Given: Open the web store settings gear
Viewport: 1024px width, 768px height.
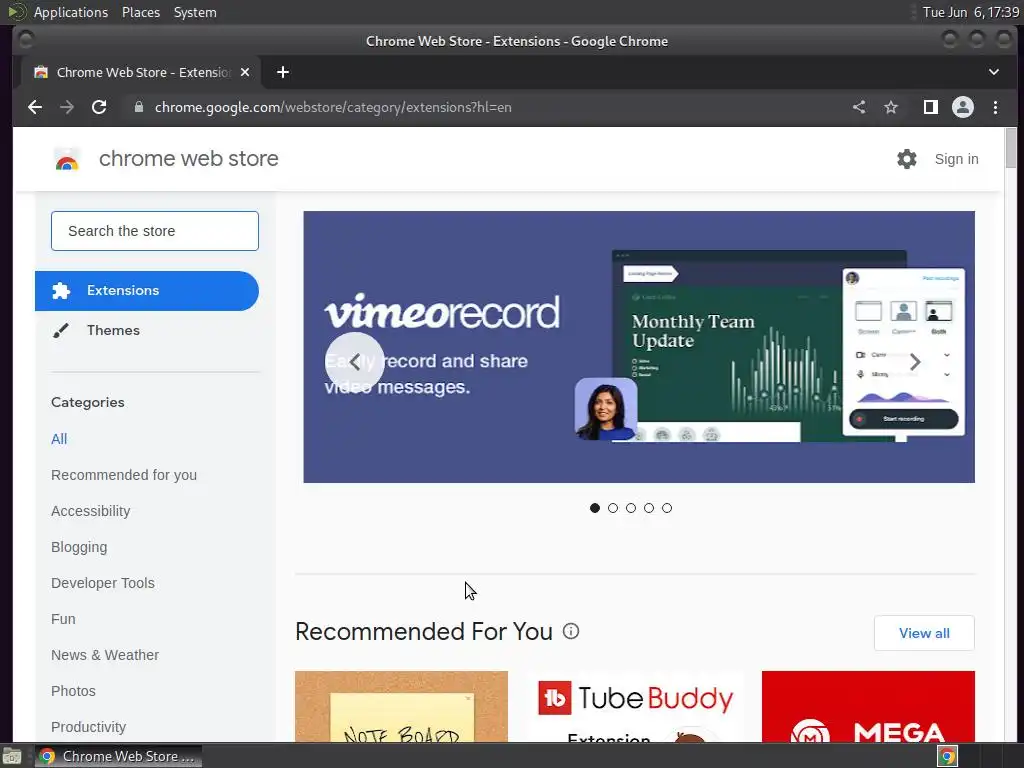Looking at the screenshot, I should pyautogui.click(x=906, y=159).
